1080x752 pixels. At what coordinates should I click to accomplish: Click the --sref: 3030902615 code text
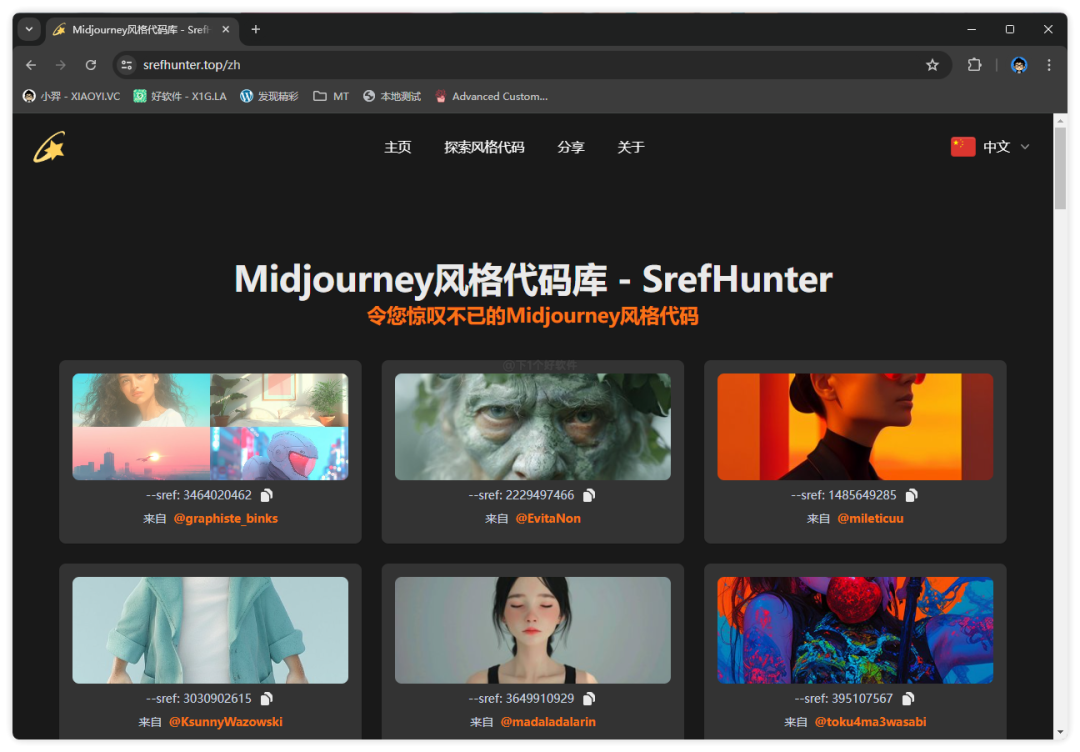199,698
